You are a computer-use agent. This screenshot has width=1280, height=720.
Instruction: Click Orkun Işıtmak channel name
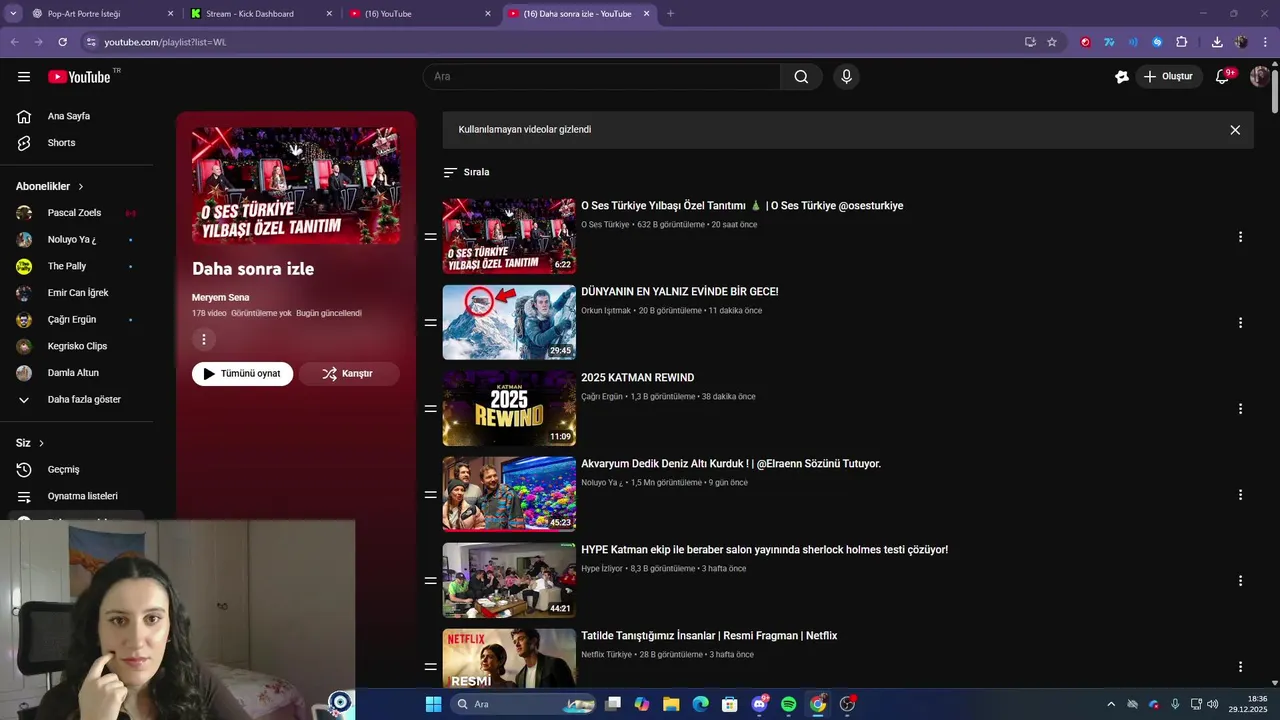606,311
